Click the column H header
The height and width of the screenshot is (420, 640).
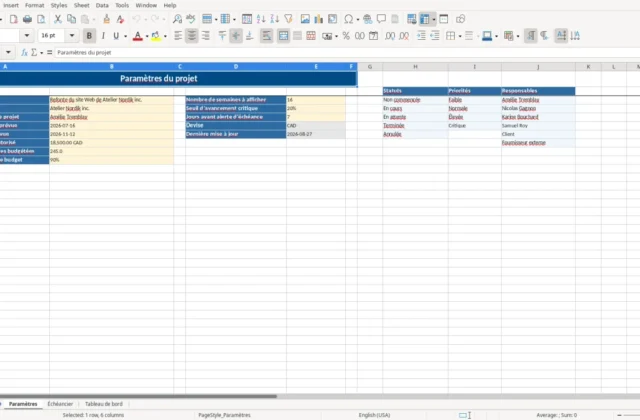click(415, 67)
